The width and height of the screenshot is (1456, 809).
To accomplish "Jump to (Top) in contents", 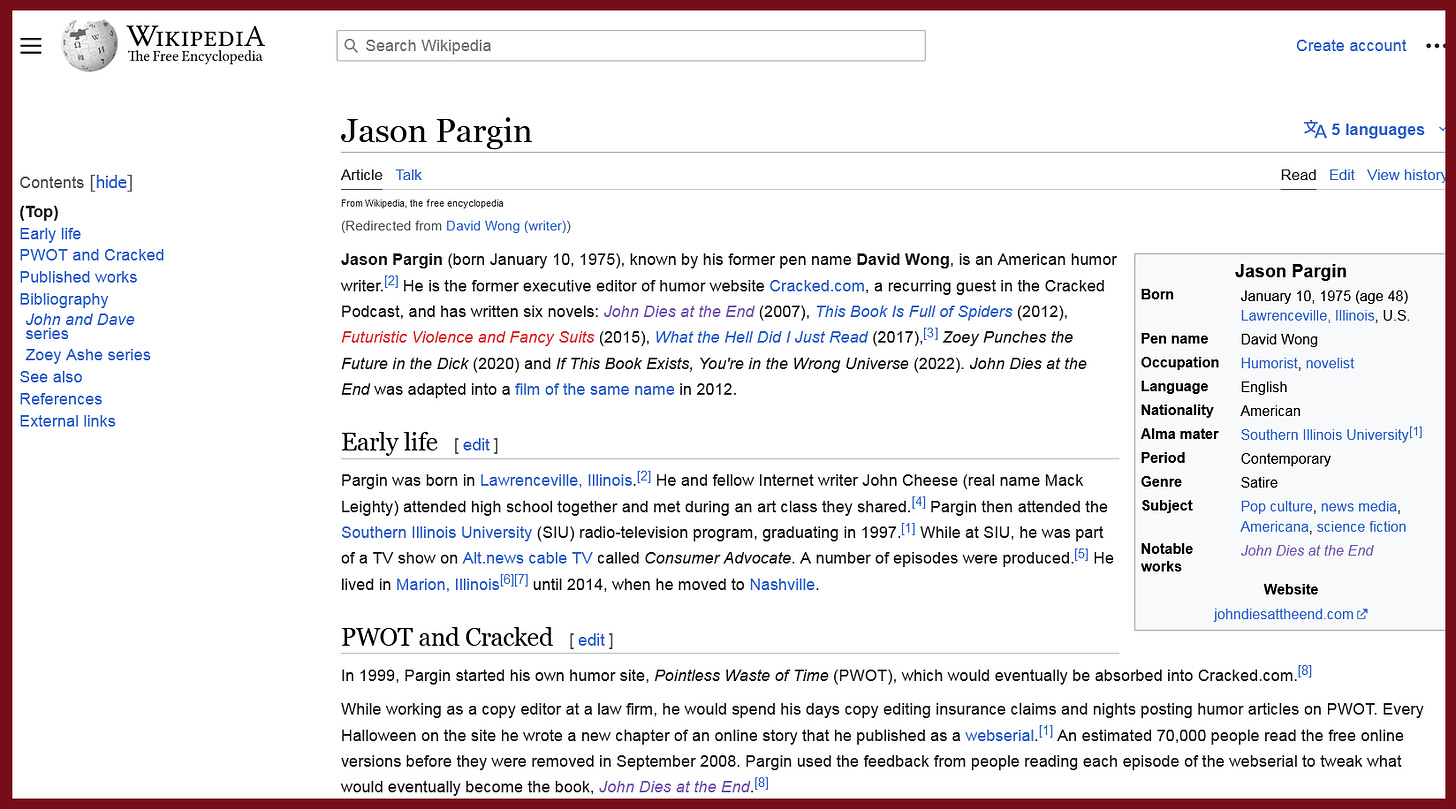I will (x=39, y=211).
